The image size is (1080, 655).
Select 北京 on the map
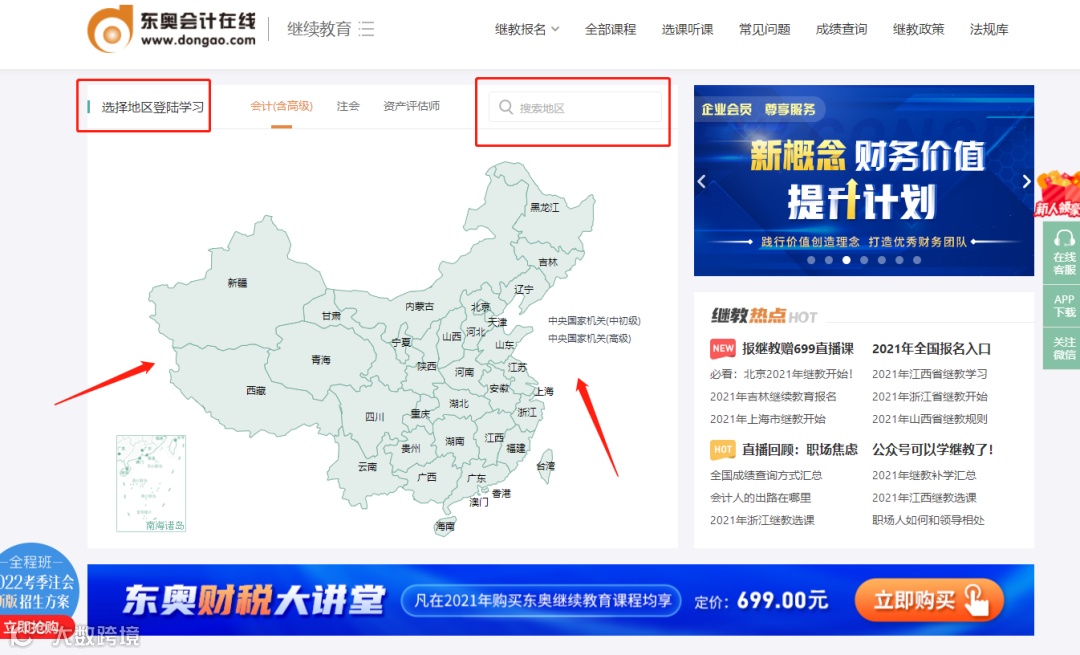pyautogui.click(x=481, y=306)
